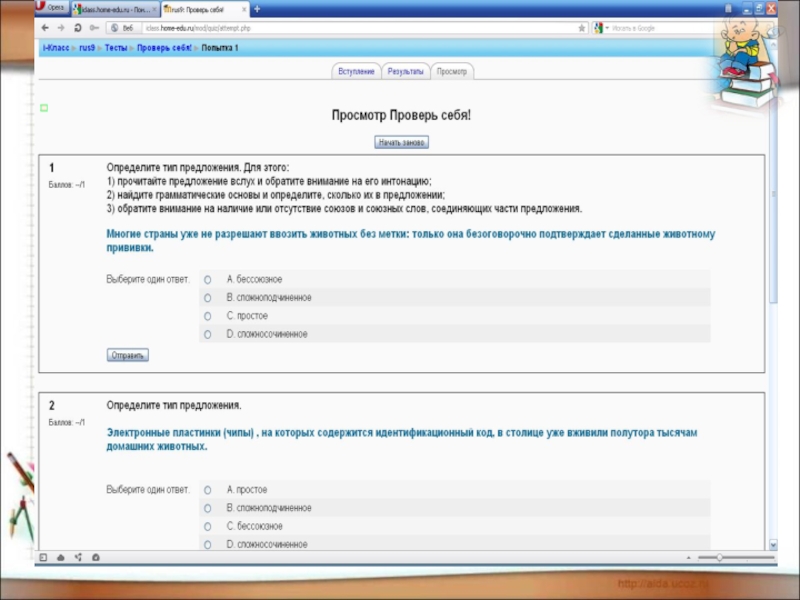Viewport: 800px width, 600px height.
Task: Click the address bar URL field
Action: 350,28
